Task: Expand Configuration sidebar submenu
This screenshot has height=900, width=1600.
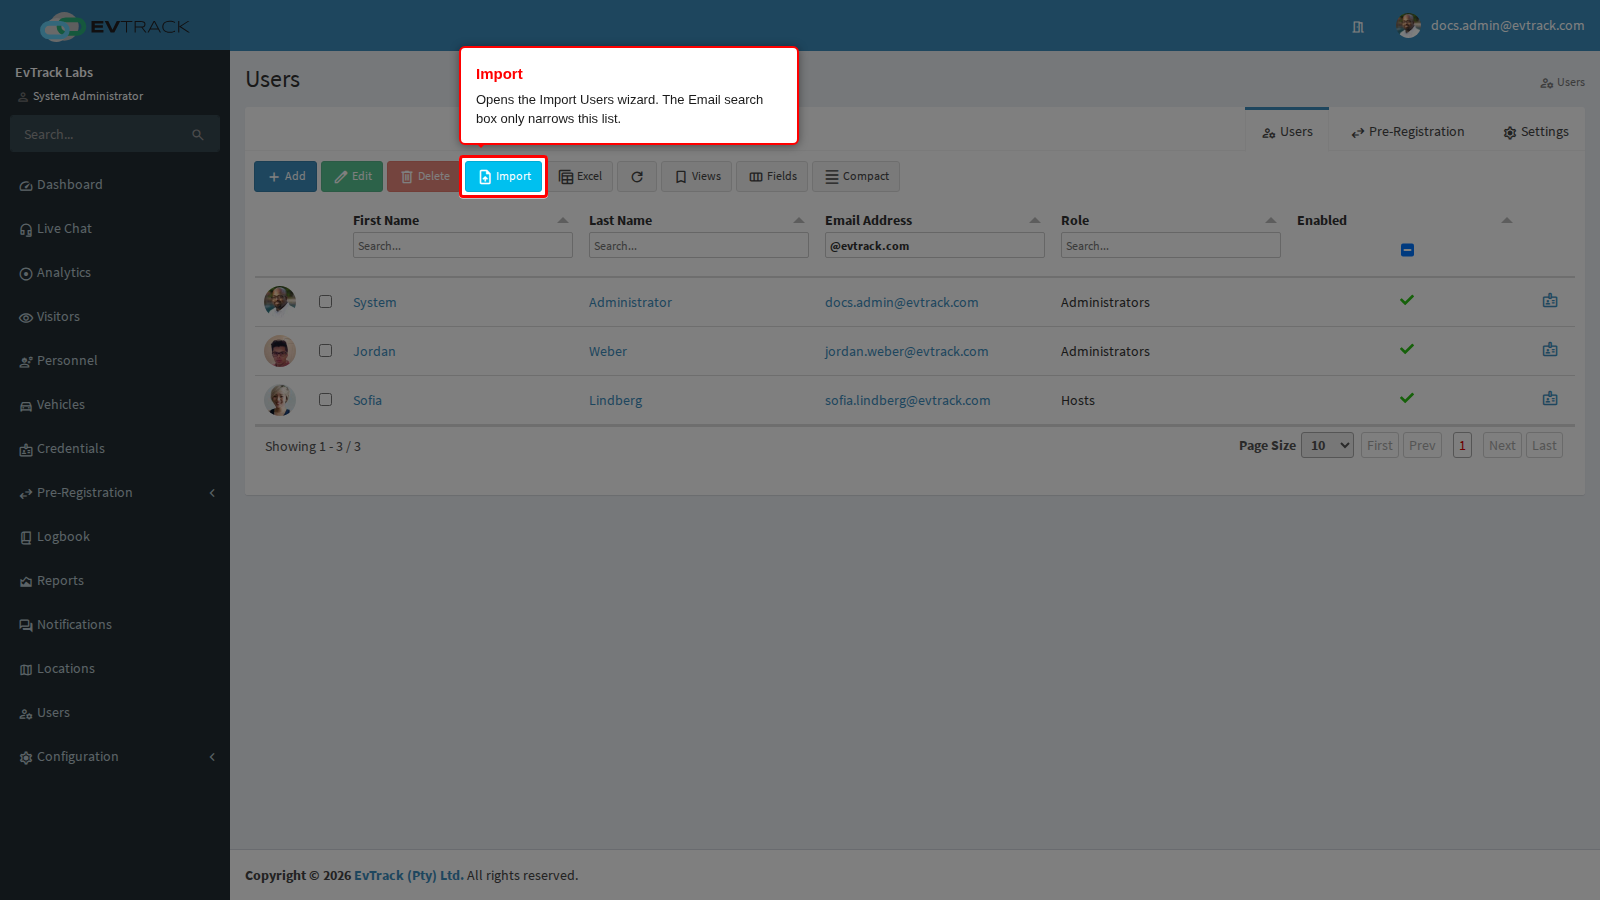Action: tap(212, 757)
